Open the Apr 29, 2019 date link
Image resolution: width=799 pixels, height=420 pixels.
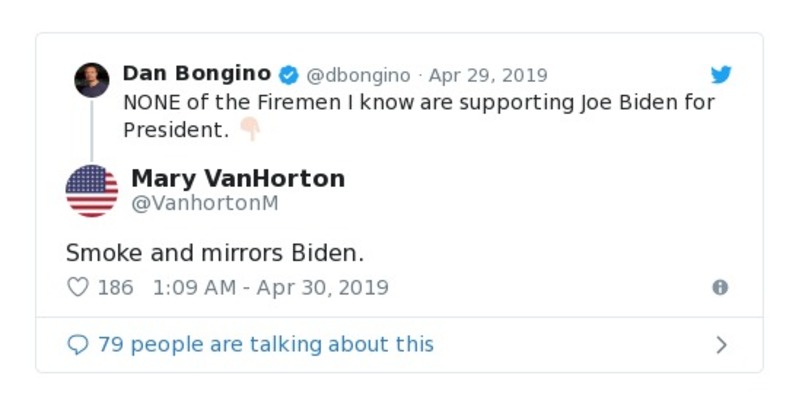[488, 76]
